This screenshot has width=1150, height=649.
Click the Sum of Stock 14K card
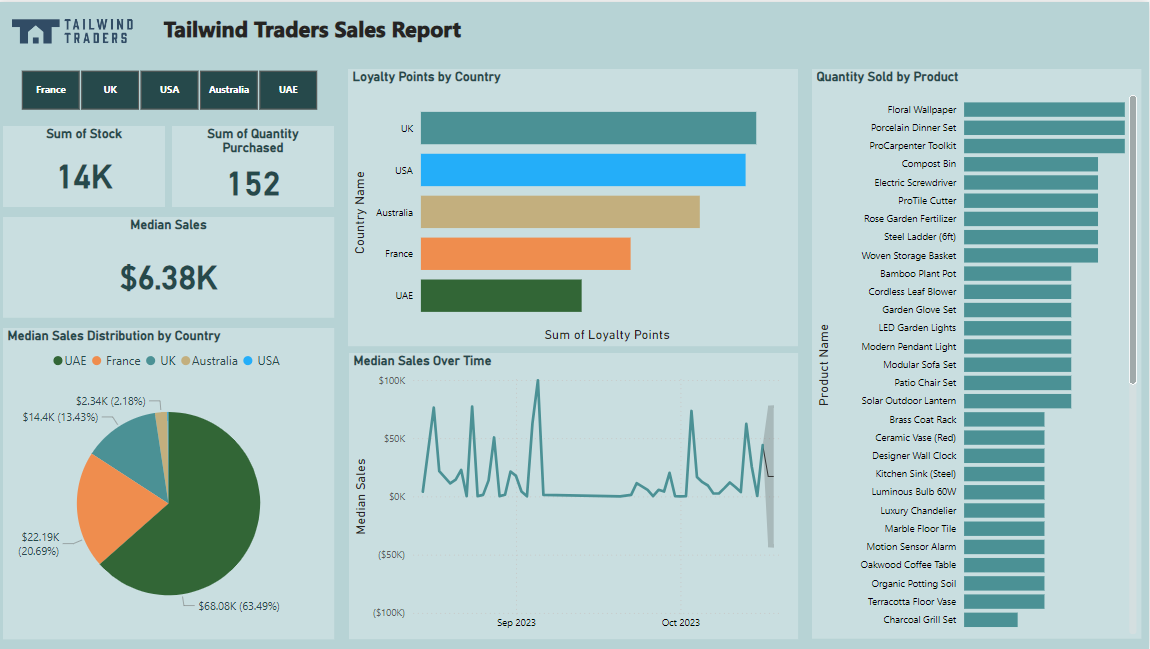click(84, 166)
